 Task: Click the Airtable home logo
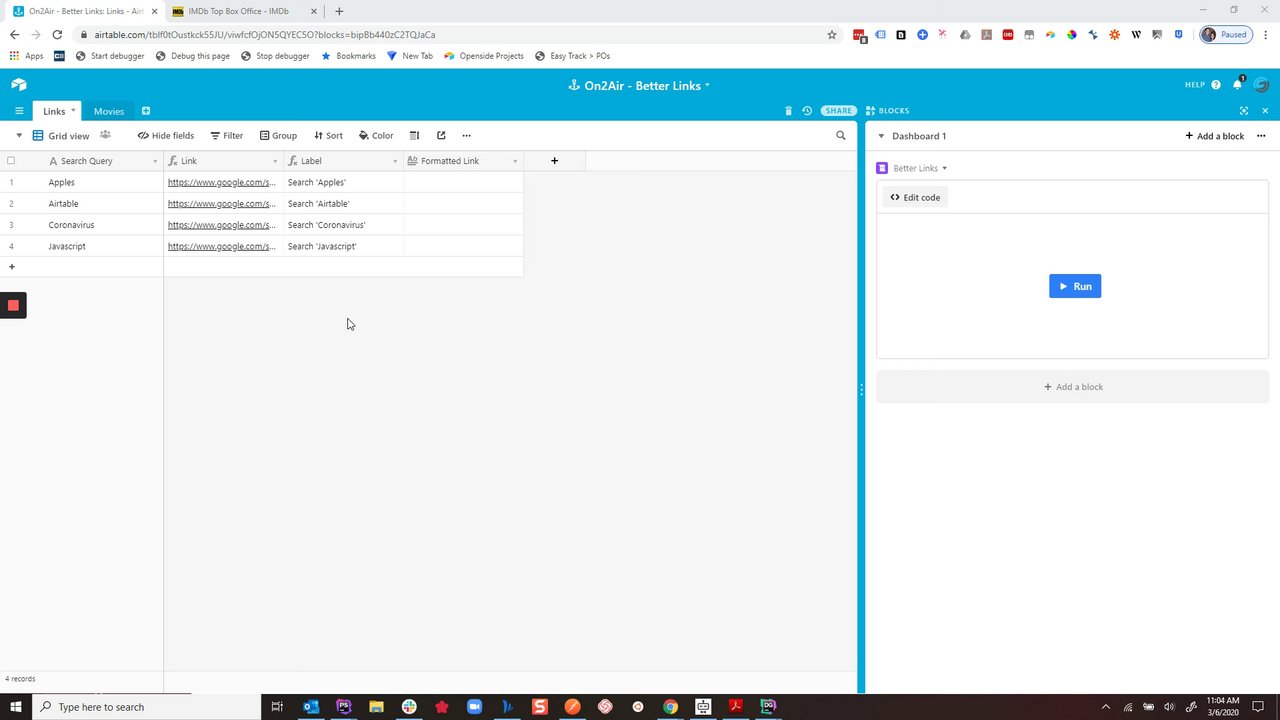[18, 85]
